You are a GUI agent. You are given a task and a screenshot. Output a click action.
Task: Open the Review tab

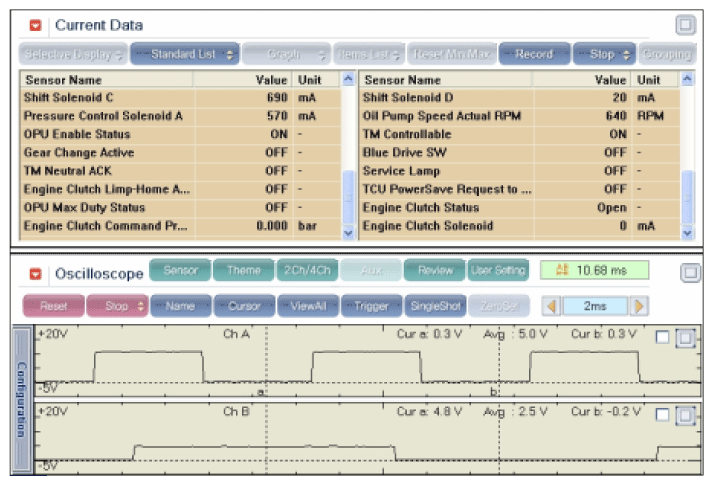tap(435, 270)
